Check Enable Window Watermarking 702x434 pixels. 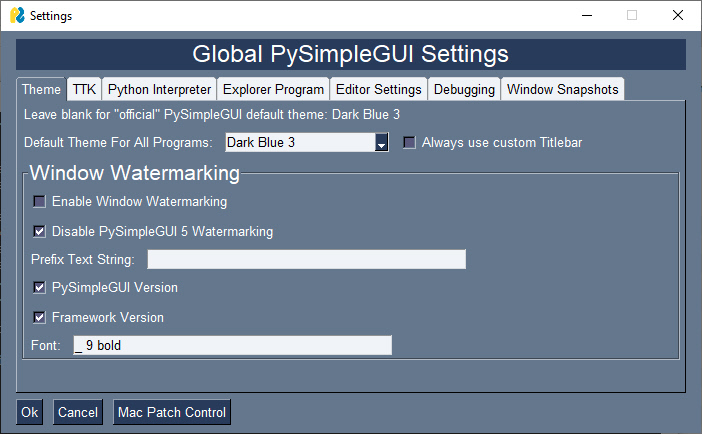pos(39,202)
